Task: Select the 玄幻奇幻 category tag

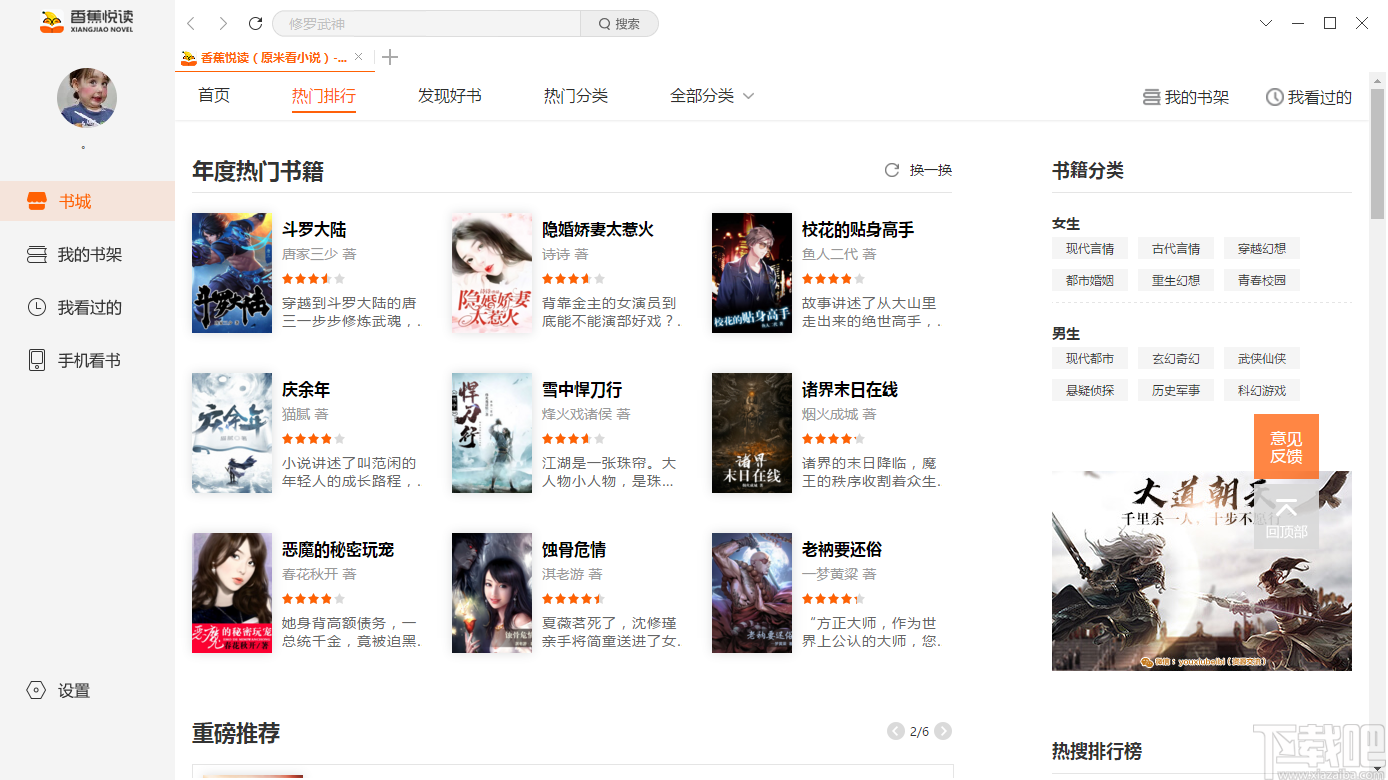Action: (x=1176, y=359)
